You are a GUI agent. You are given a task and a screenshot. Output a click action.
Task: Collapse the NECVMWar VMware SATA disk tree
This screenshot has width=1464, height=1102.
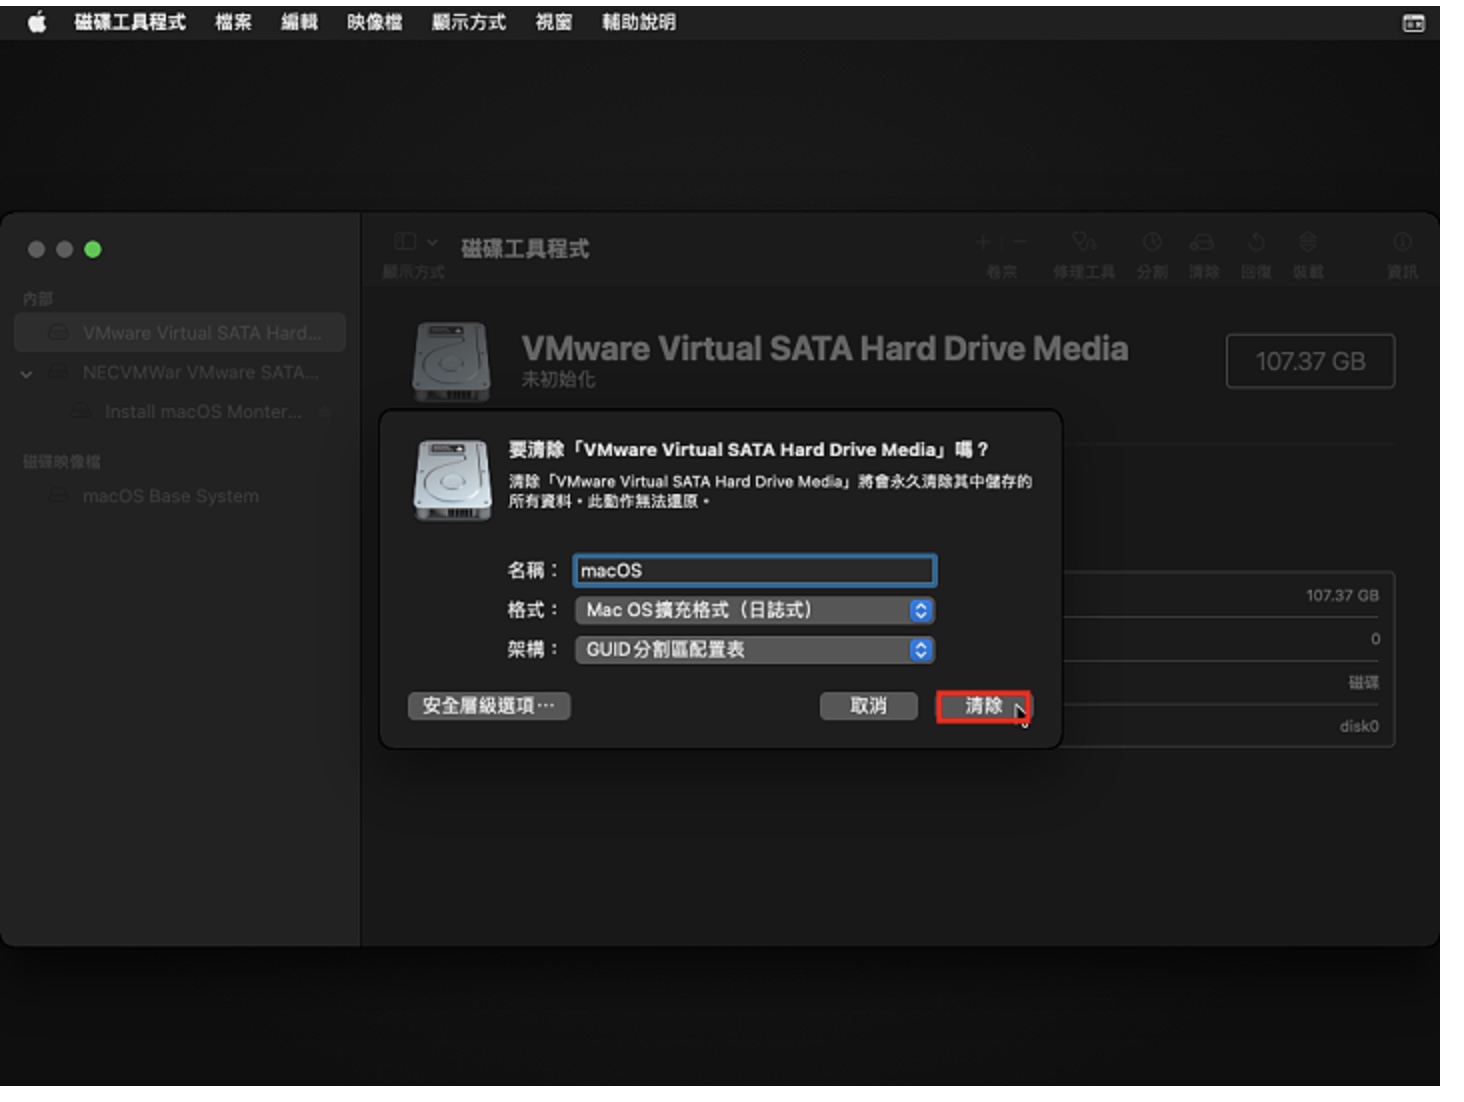point(26,373)
